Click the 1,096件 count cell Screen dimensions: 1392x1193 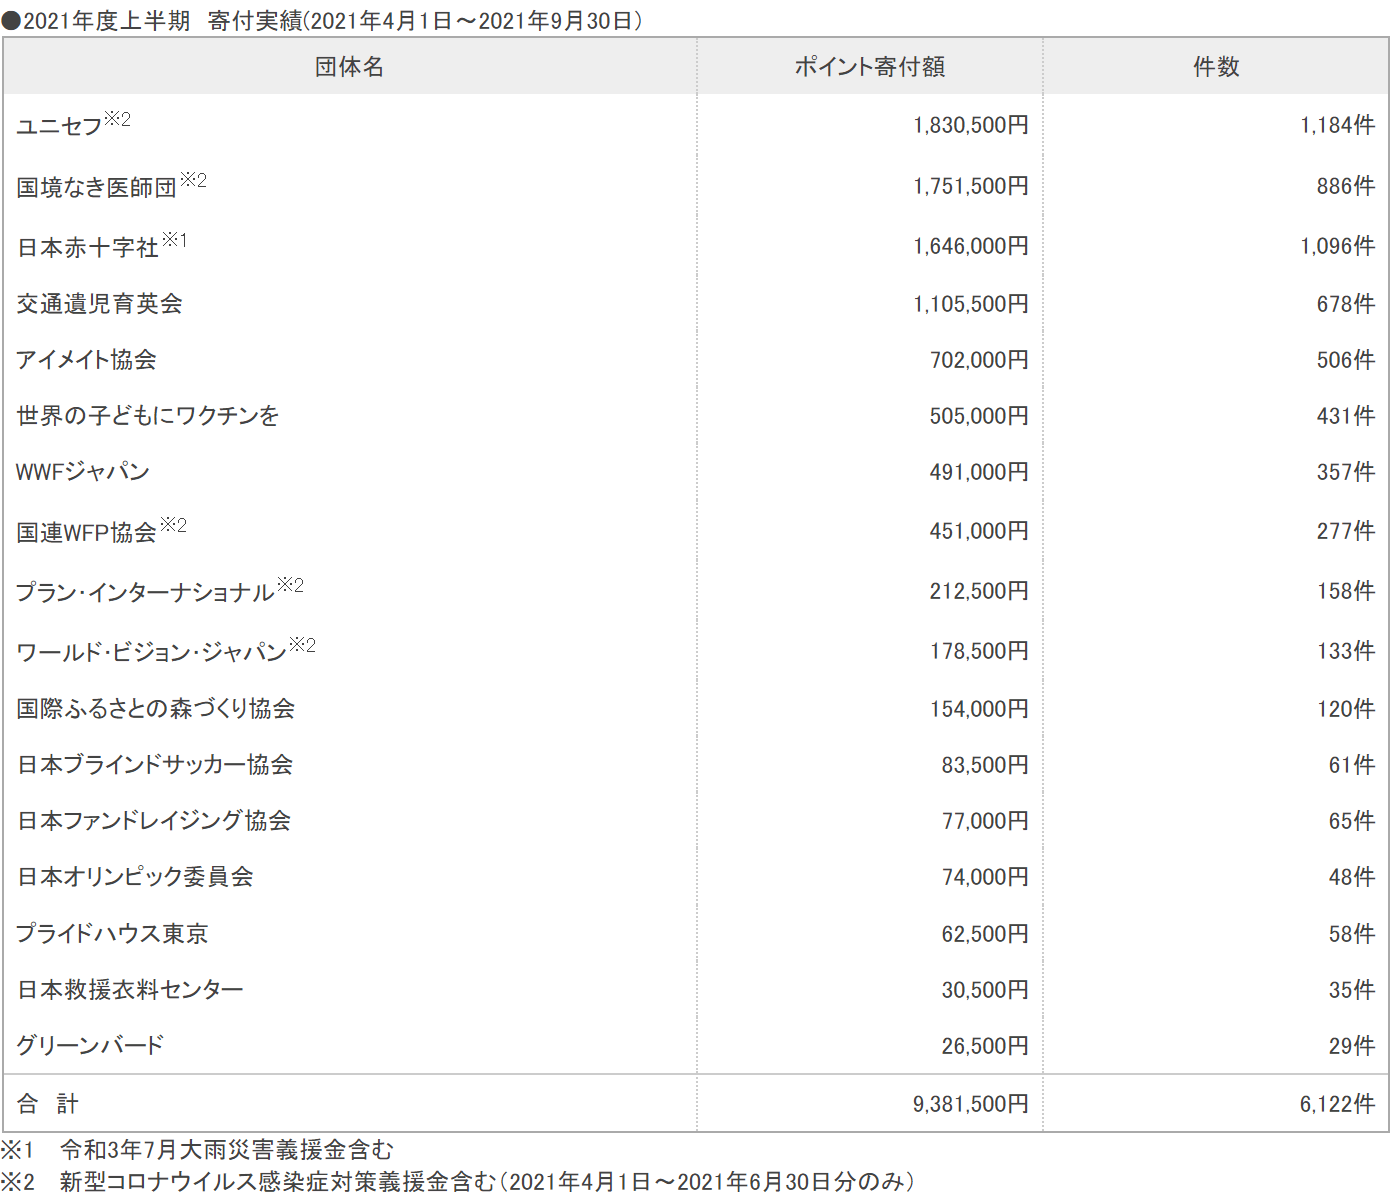pyautogui.click(x=1338, y=246)
